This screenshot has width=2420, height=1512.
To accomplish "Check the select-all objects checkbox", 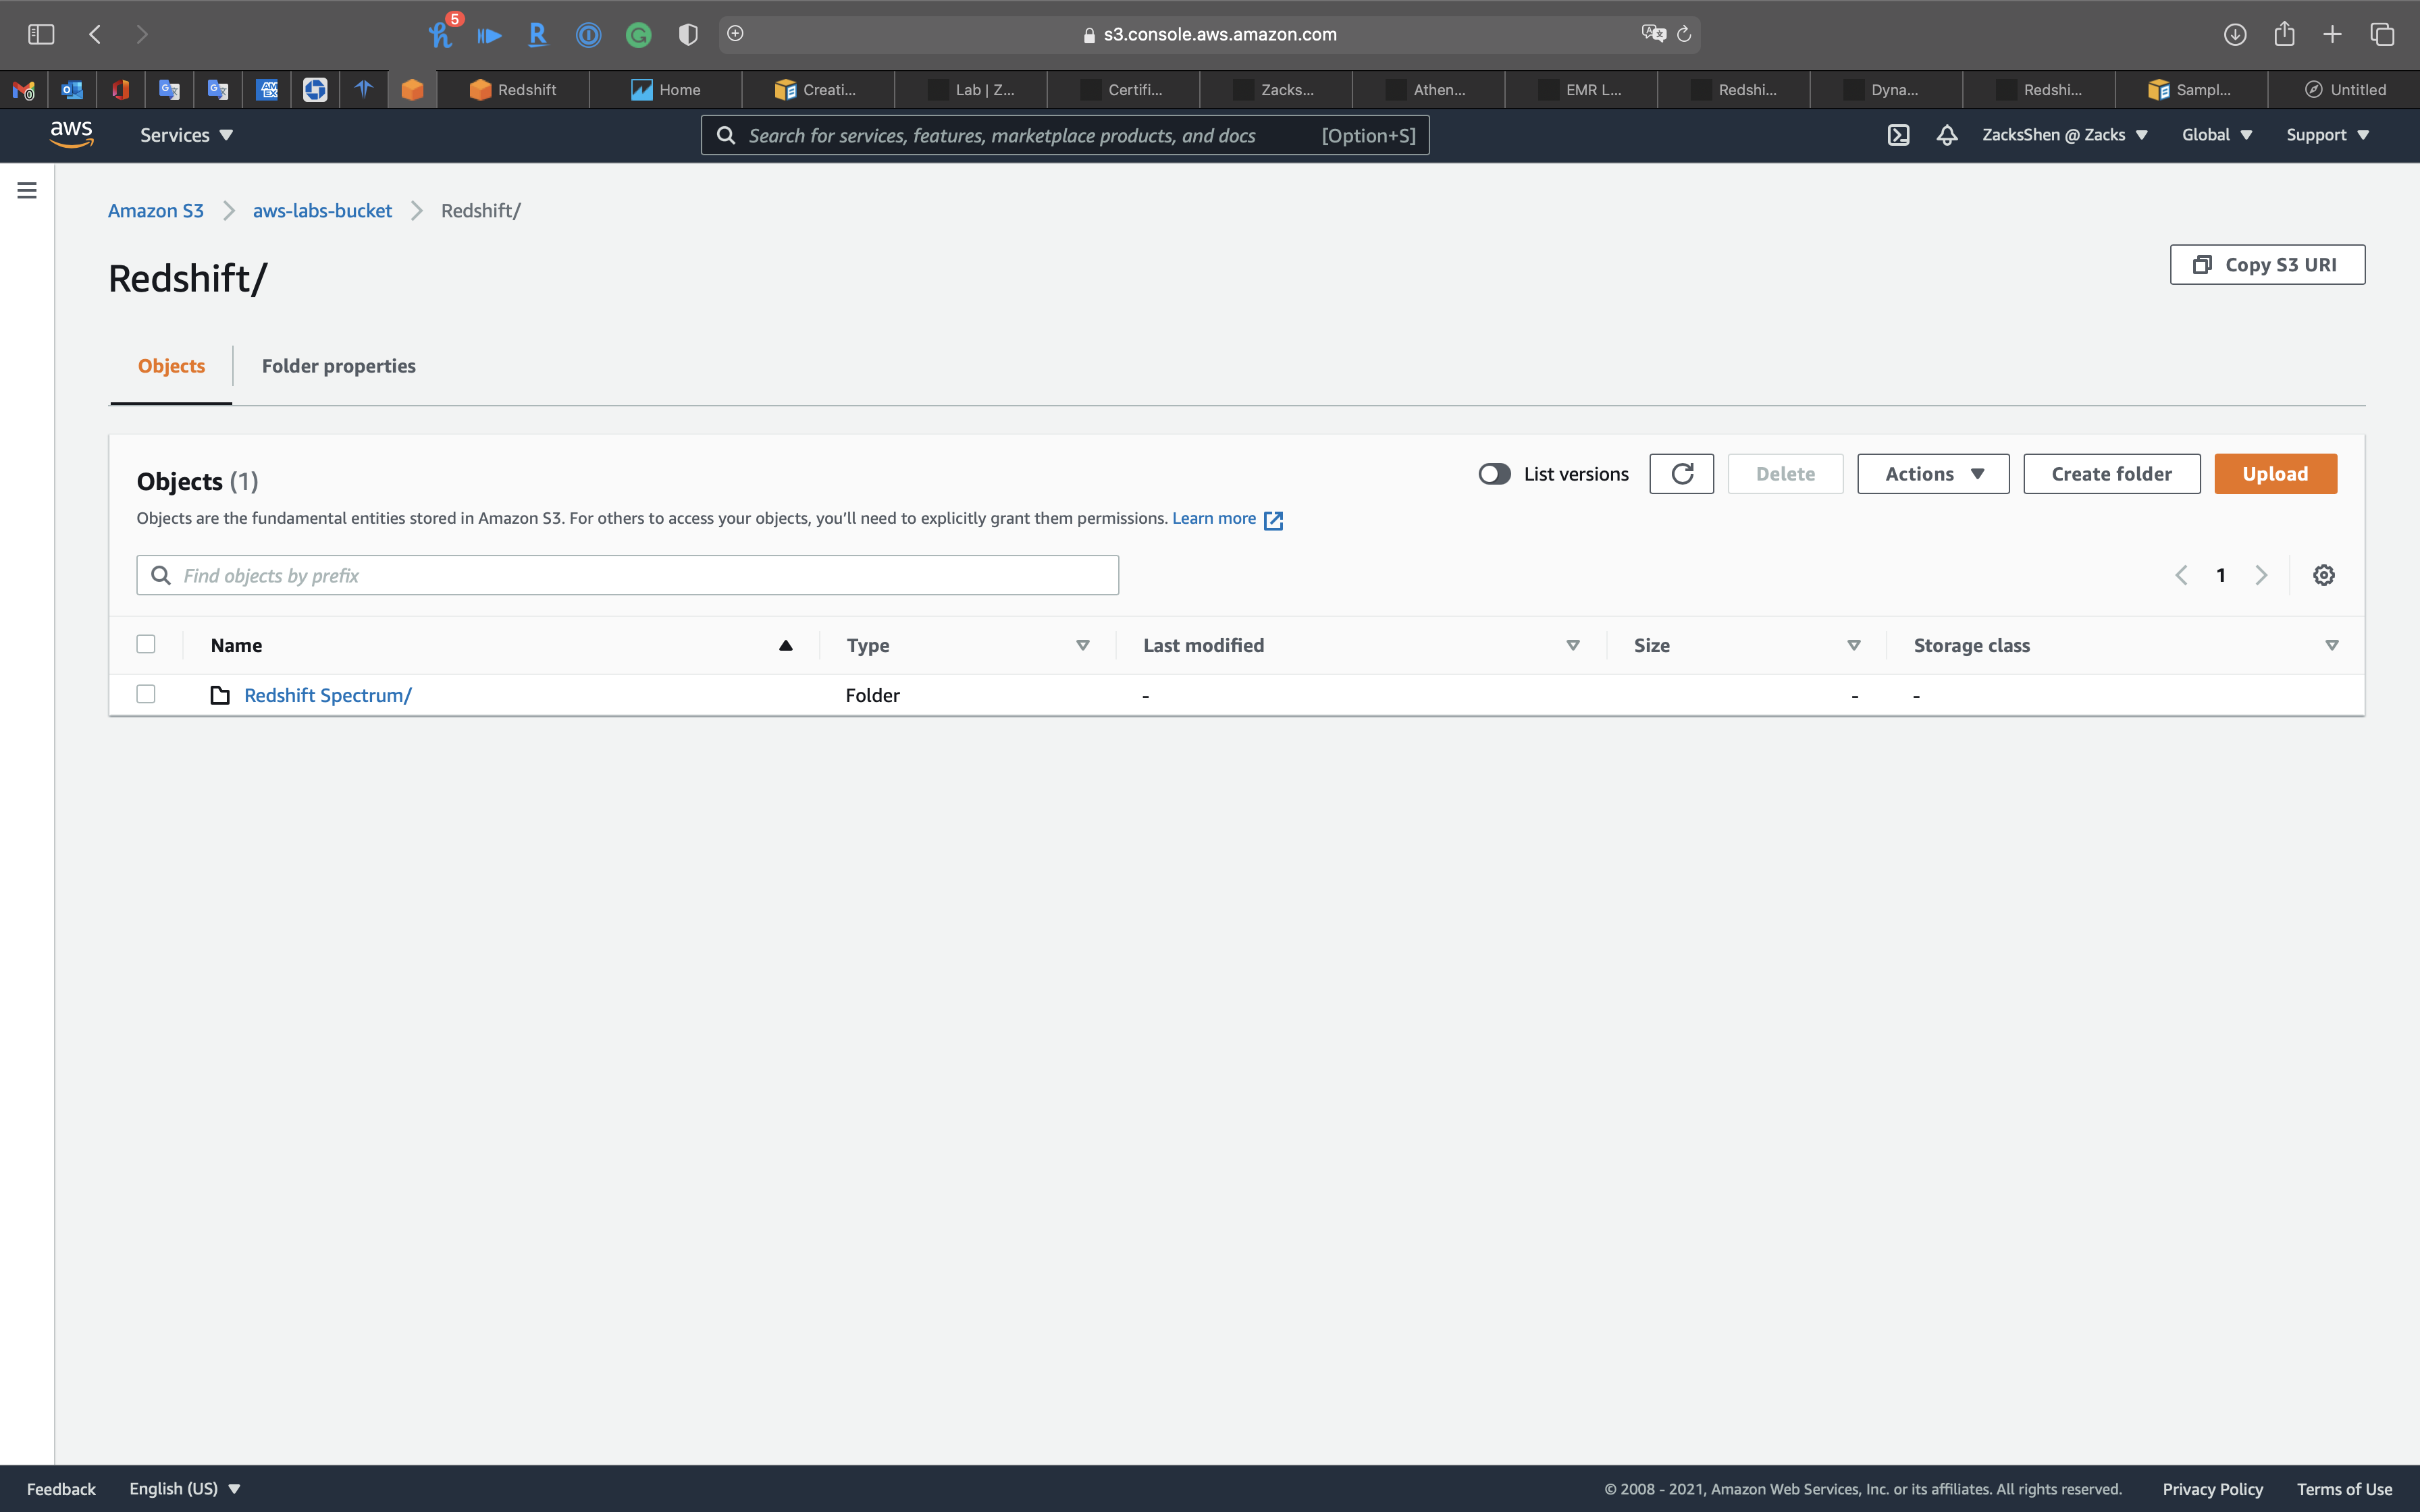I will [146, 644].
